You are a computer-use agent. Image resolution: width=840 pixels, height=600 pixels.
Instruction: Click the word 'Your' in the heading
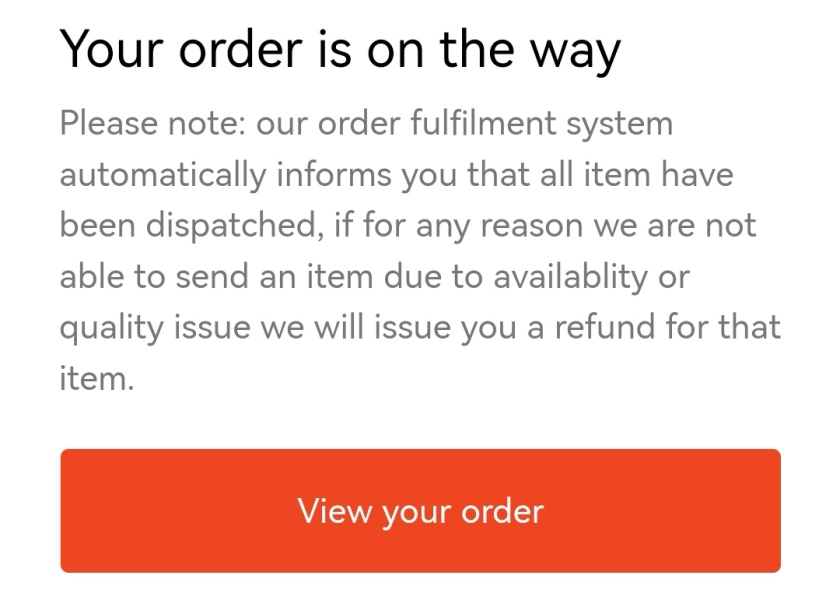[111, 50]
